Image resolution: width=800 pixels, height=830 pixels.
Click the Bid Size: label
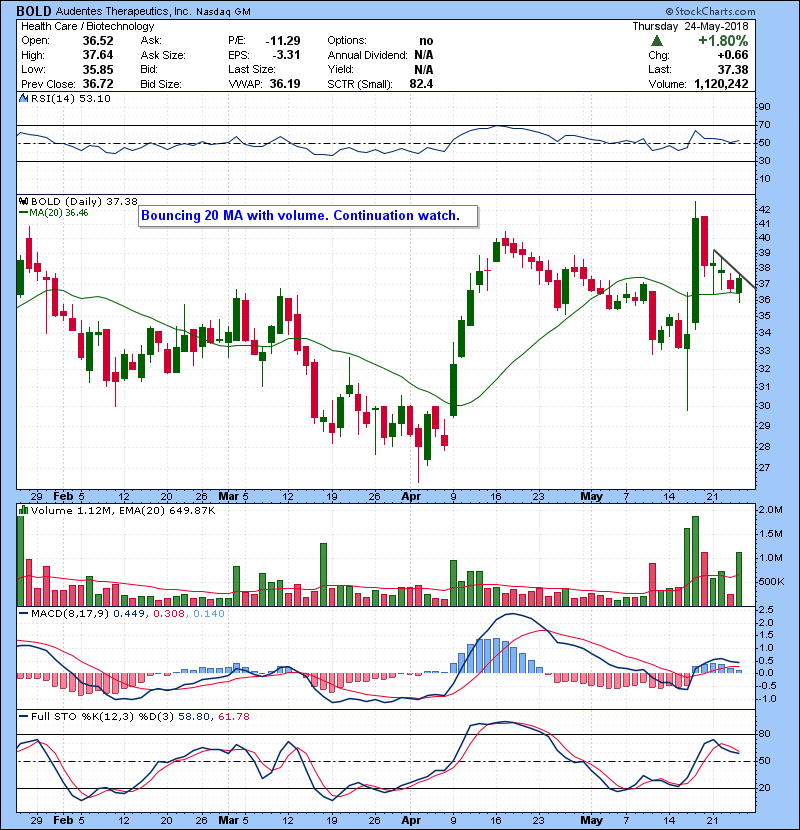point(161,84)
